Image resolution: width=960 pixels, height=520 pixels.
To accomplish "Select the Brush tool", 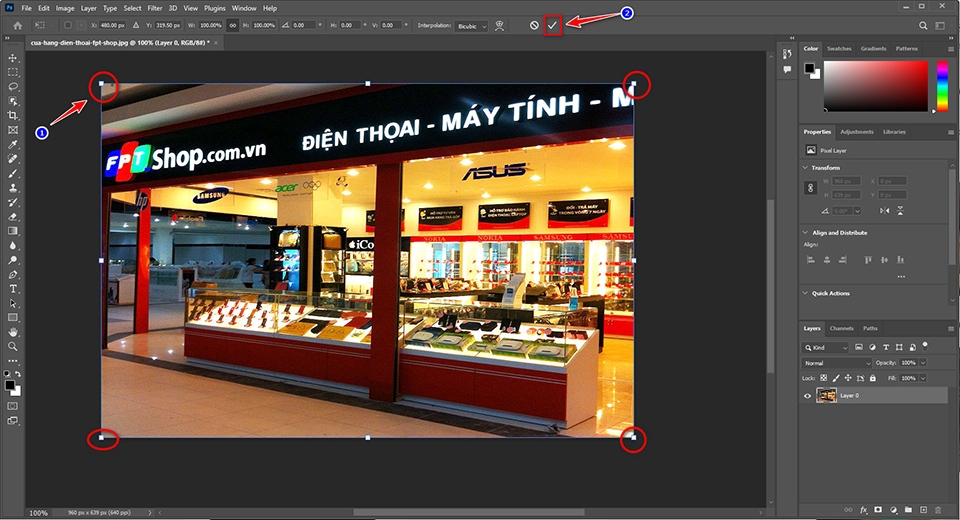I will coord(13,173).
